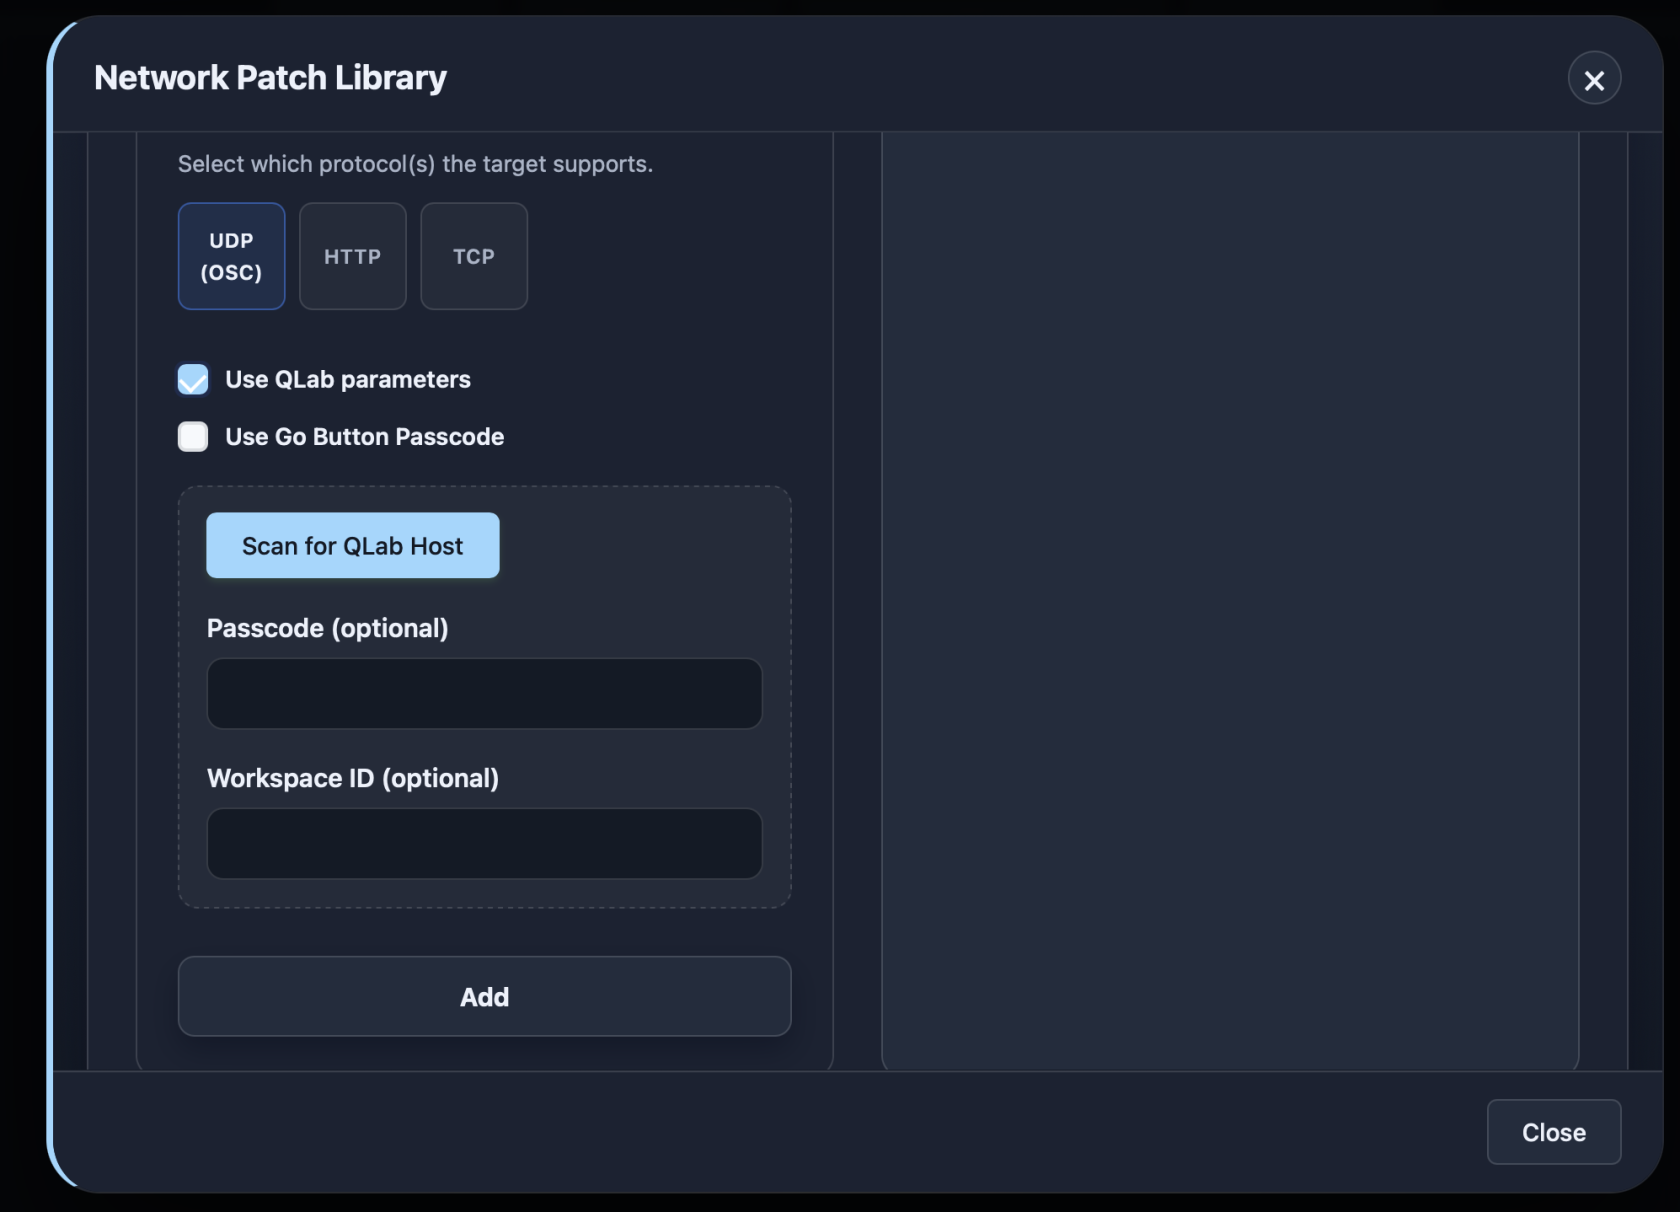The width and height of the screenshot is (1680, 1212).
Task: Click inside the Passcode input field
Action: (x=484, y=694)
